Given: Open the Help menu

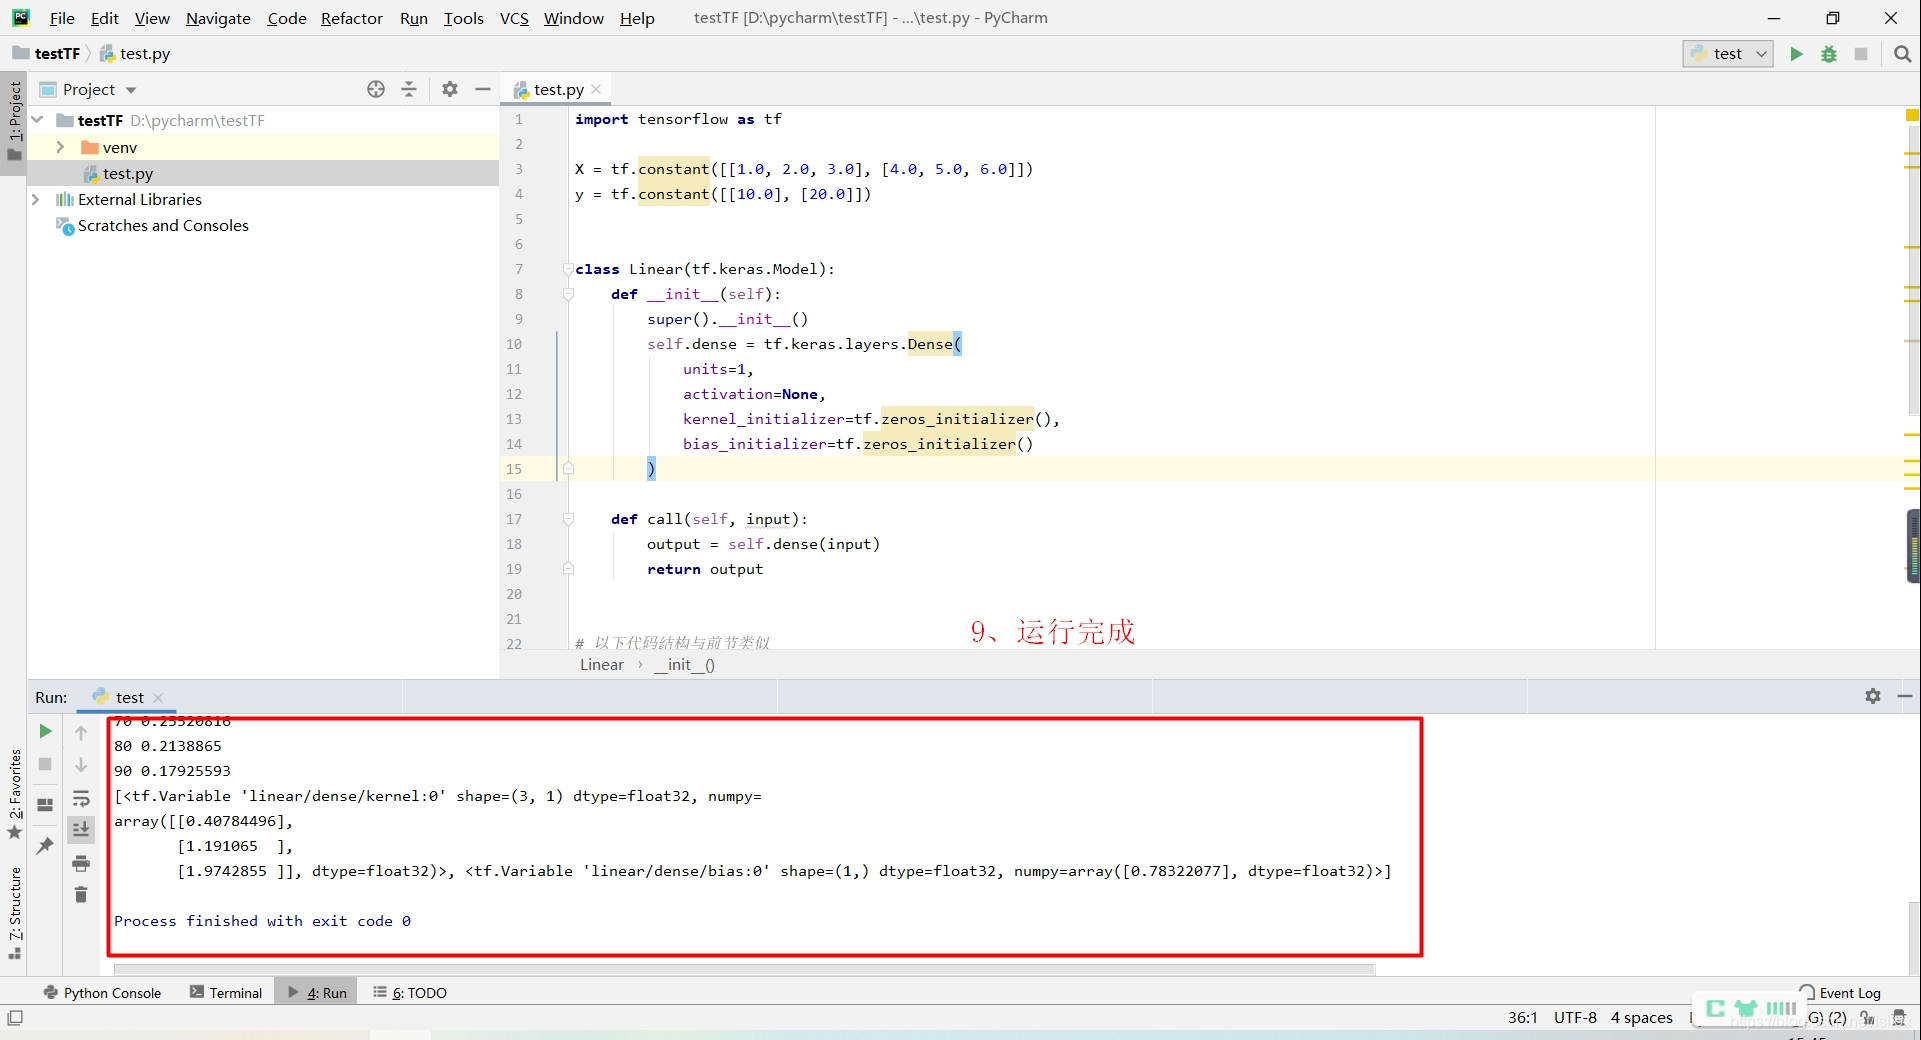Looking at the screenshot, I should point(637,18).
